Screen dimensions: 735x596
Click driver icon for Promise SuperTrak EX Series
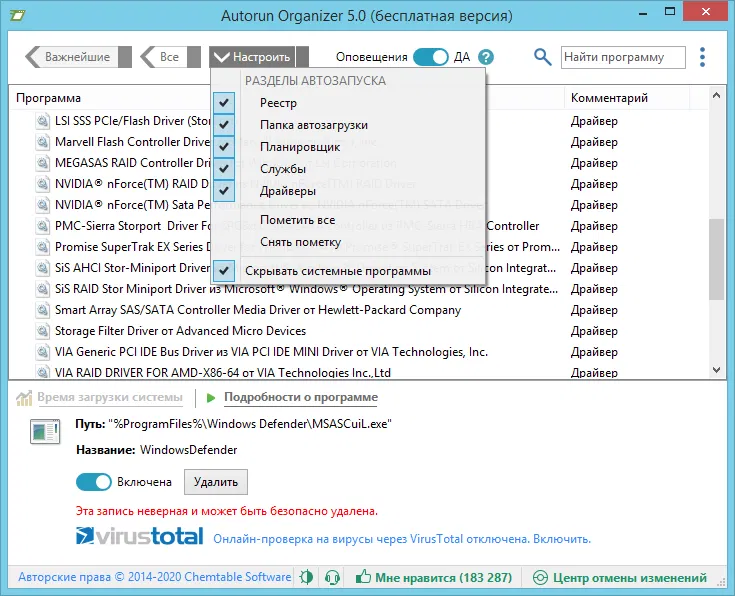coord(43,247)
